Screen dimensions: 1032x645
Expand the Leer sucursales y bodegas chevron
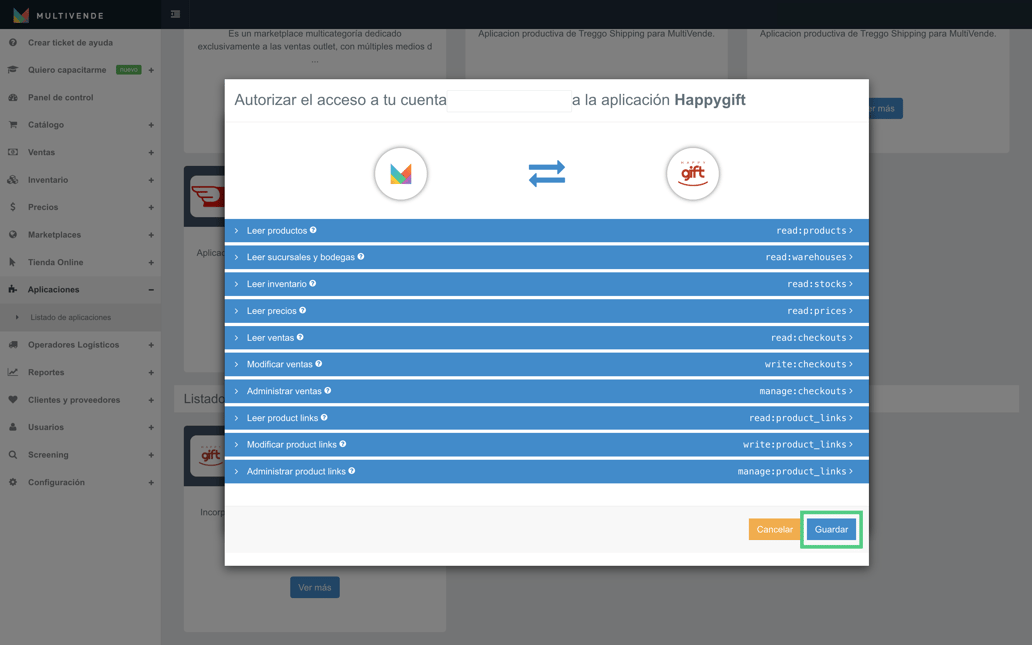point(236,257)
